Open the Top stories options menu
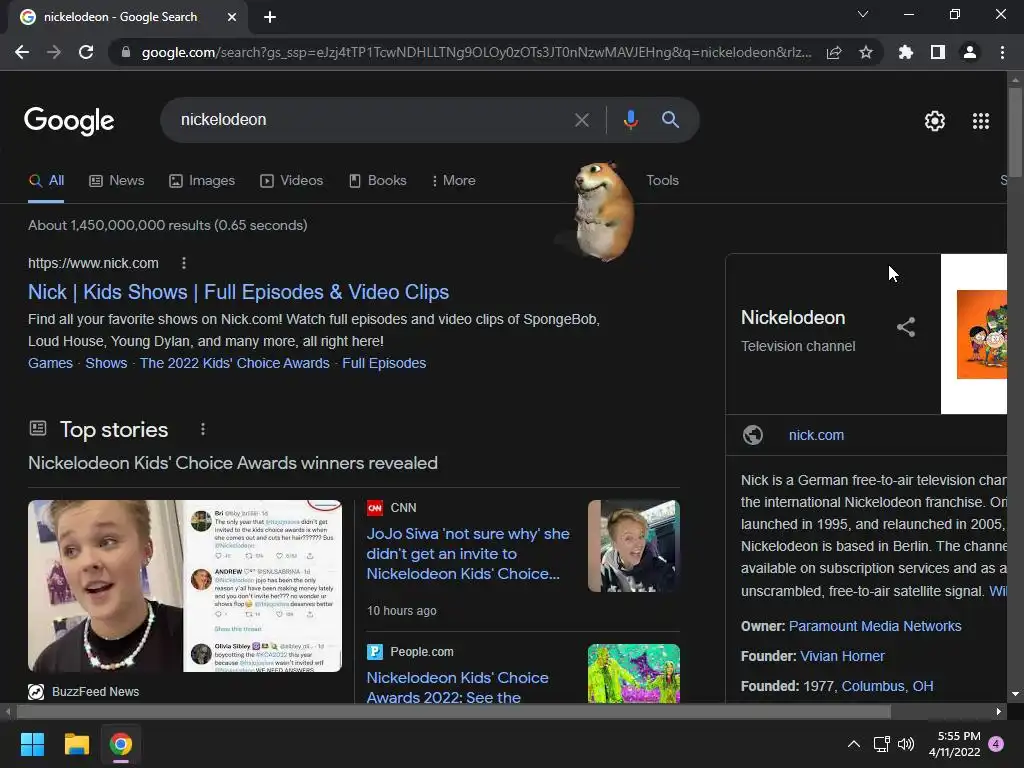The height and width of the screenshot is (768, 1024). (x=203, y=429)
